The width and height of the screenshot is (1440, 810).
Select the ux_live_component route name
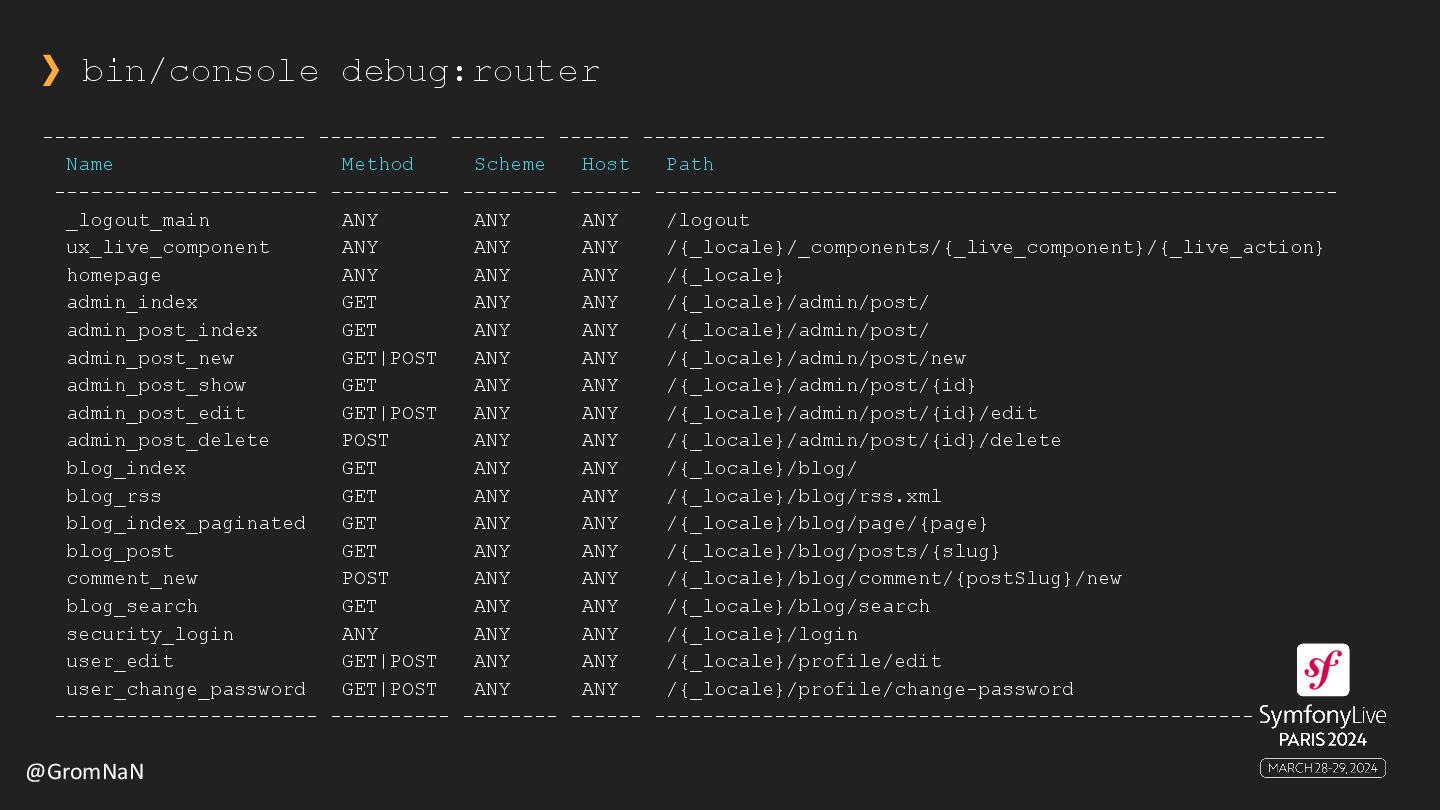click(168, 247)
